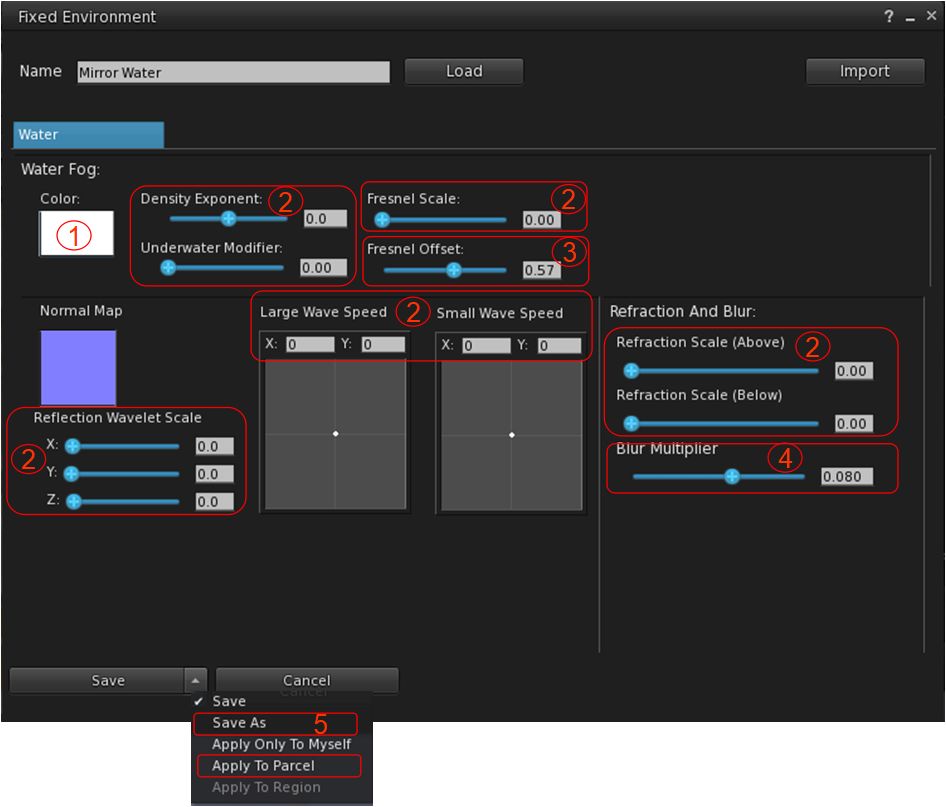Switch to the Water tab

tap(88, 135)
